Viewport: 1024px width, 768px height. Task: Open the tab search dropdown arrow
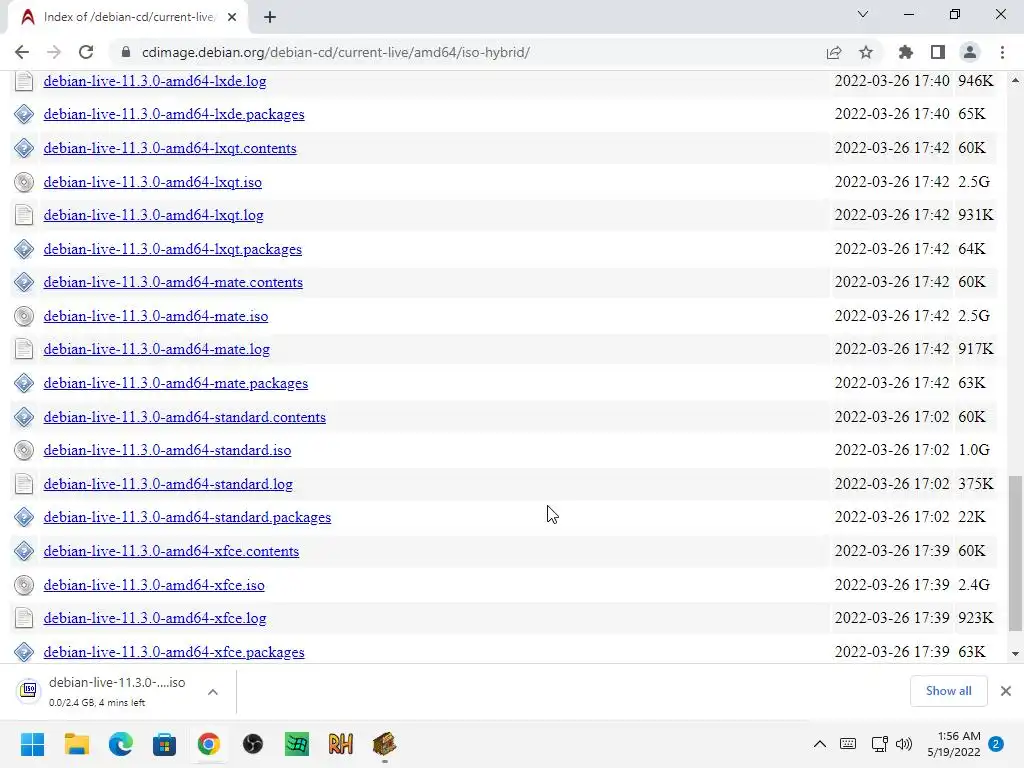pyautogui.click(x=863, y=14)
